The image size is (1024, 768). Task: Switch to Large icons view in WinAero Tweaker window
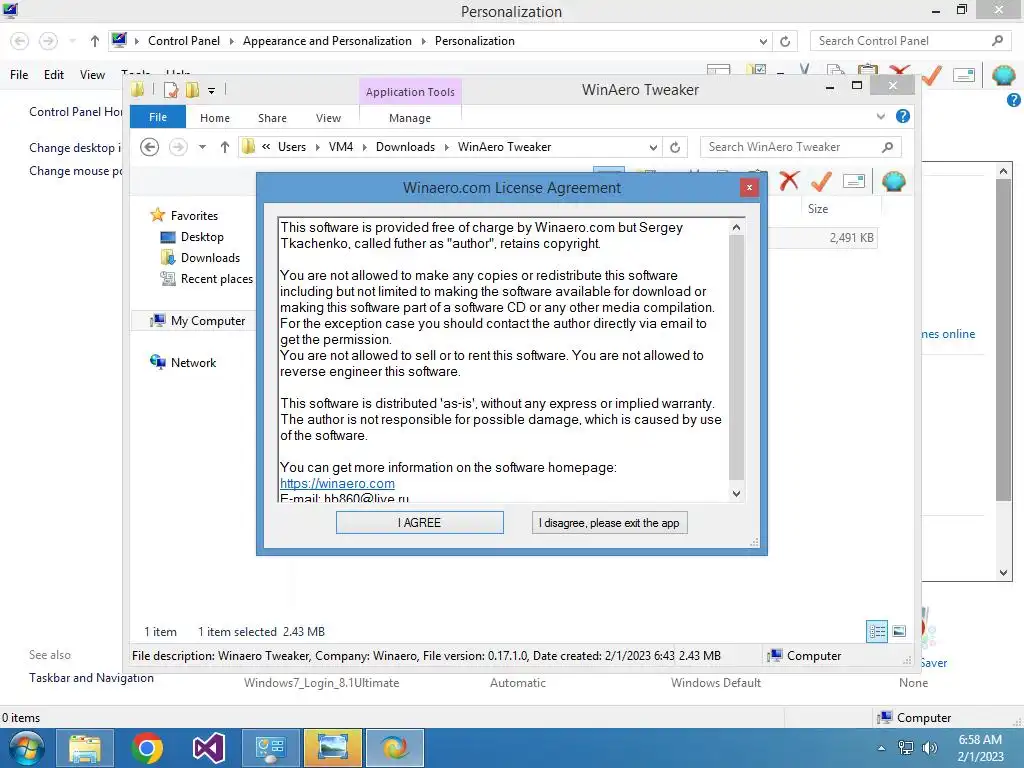[x=899, y=631]
